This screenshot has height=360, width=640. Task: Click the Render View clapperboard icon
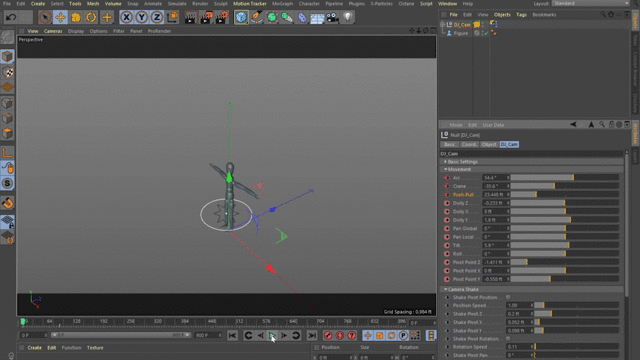click(x=190, y=17)
